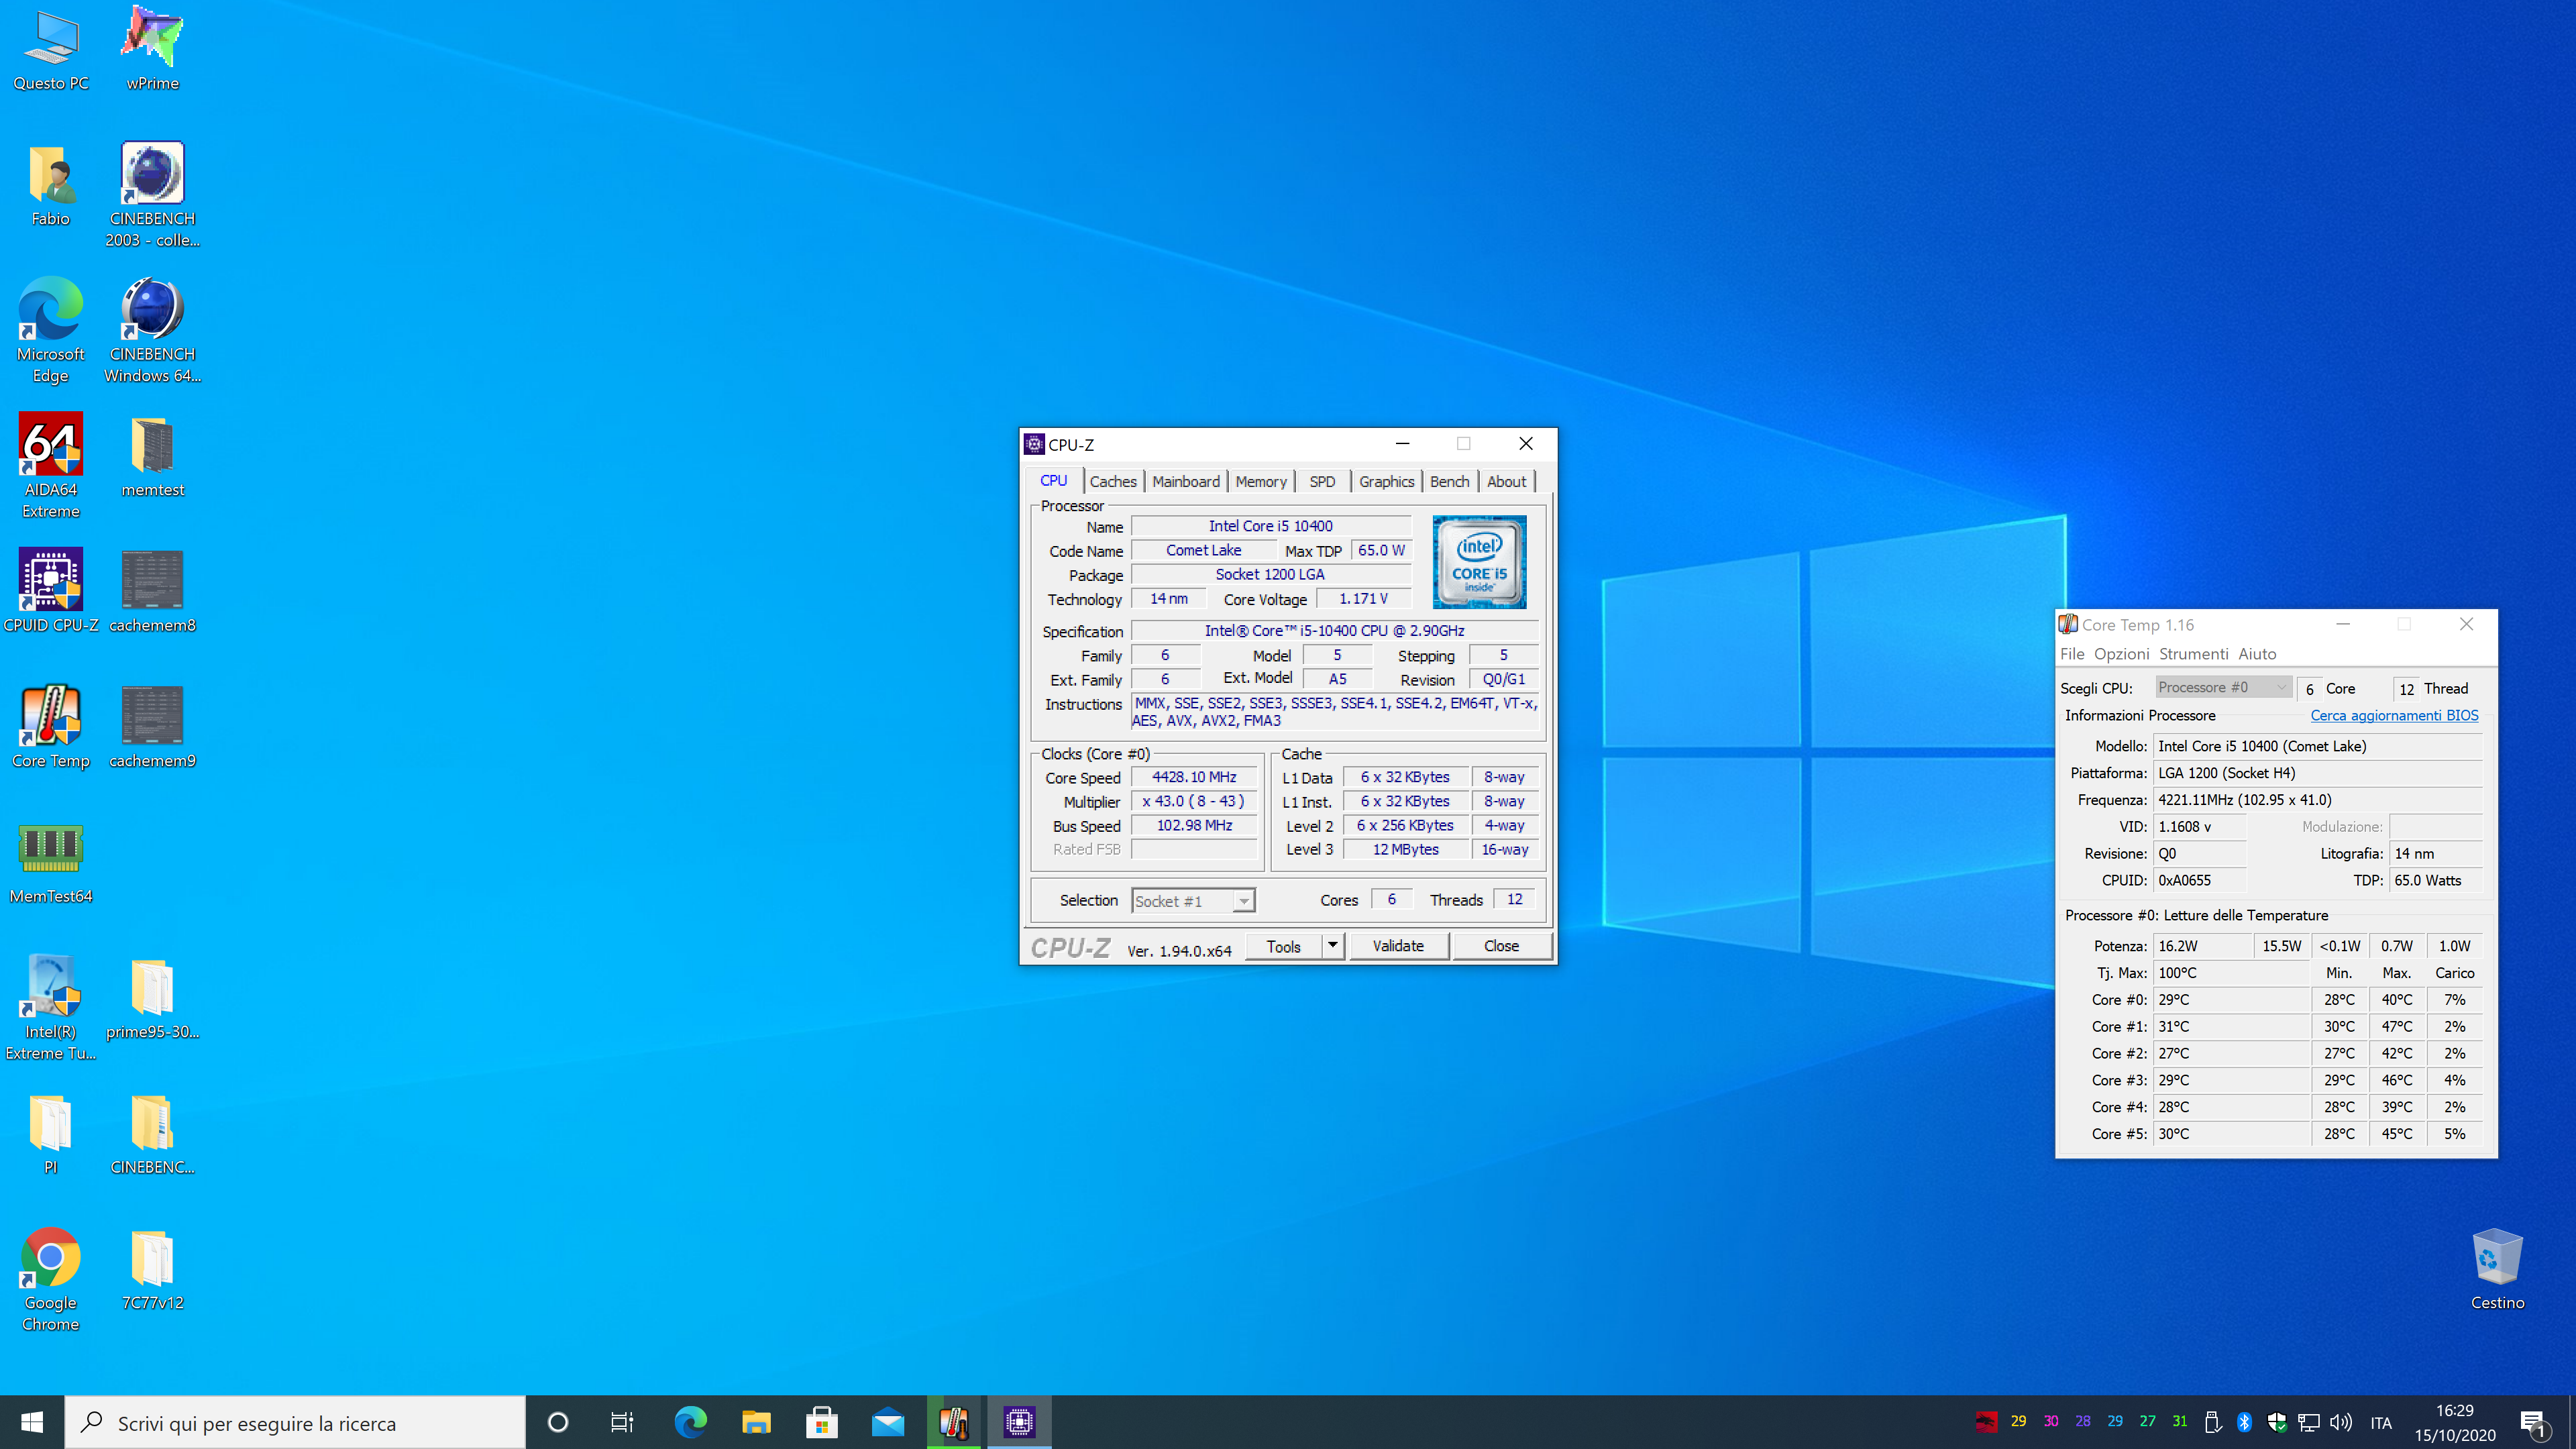Open File Explorer from taskbar

pyautogui.click(x=756, y=1422)
